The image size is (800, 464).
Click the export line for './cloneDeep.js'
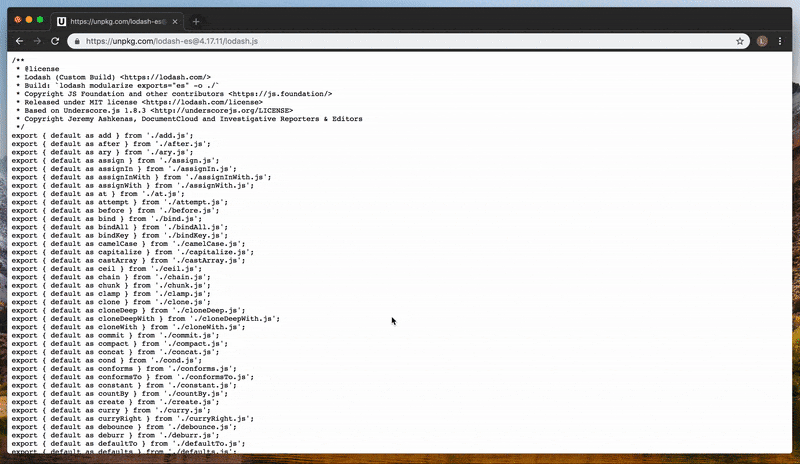click(x=129, y=310)
